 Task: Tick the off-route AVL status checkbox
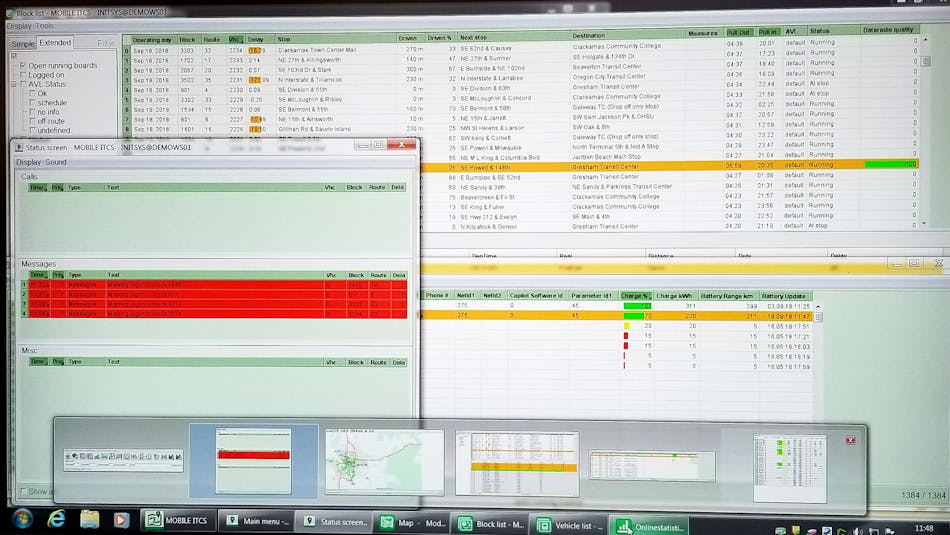coord(31,121)
